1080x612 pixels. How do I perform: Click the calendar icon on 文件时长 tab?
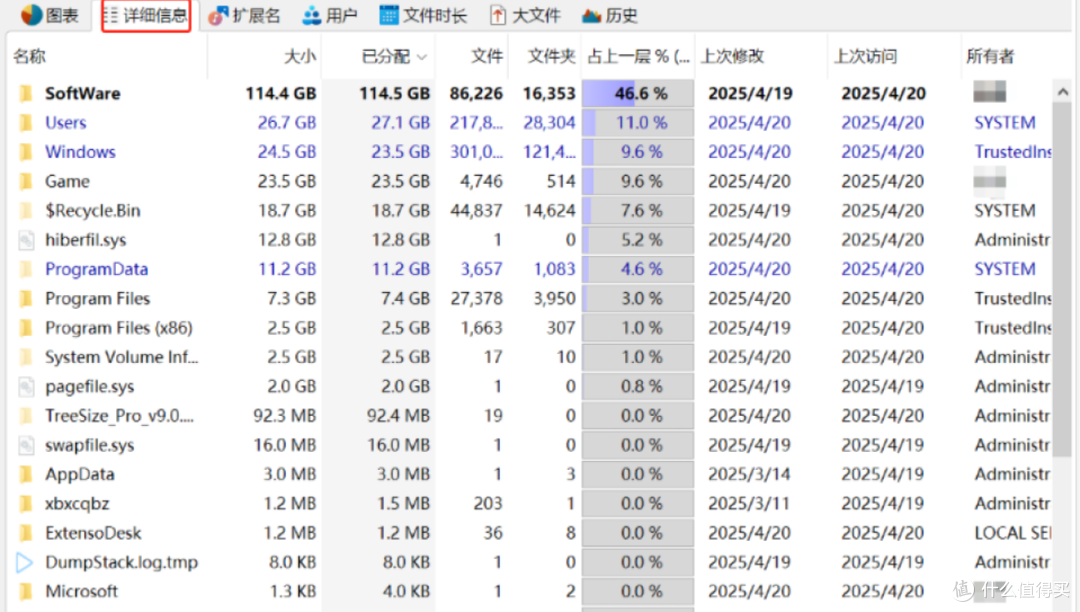click(389, 15)
